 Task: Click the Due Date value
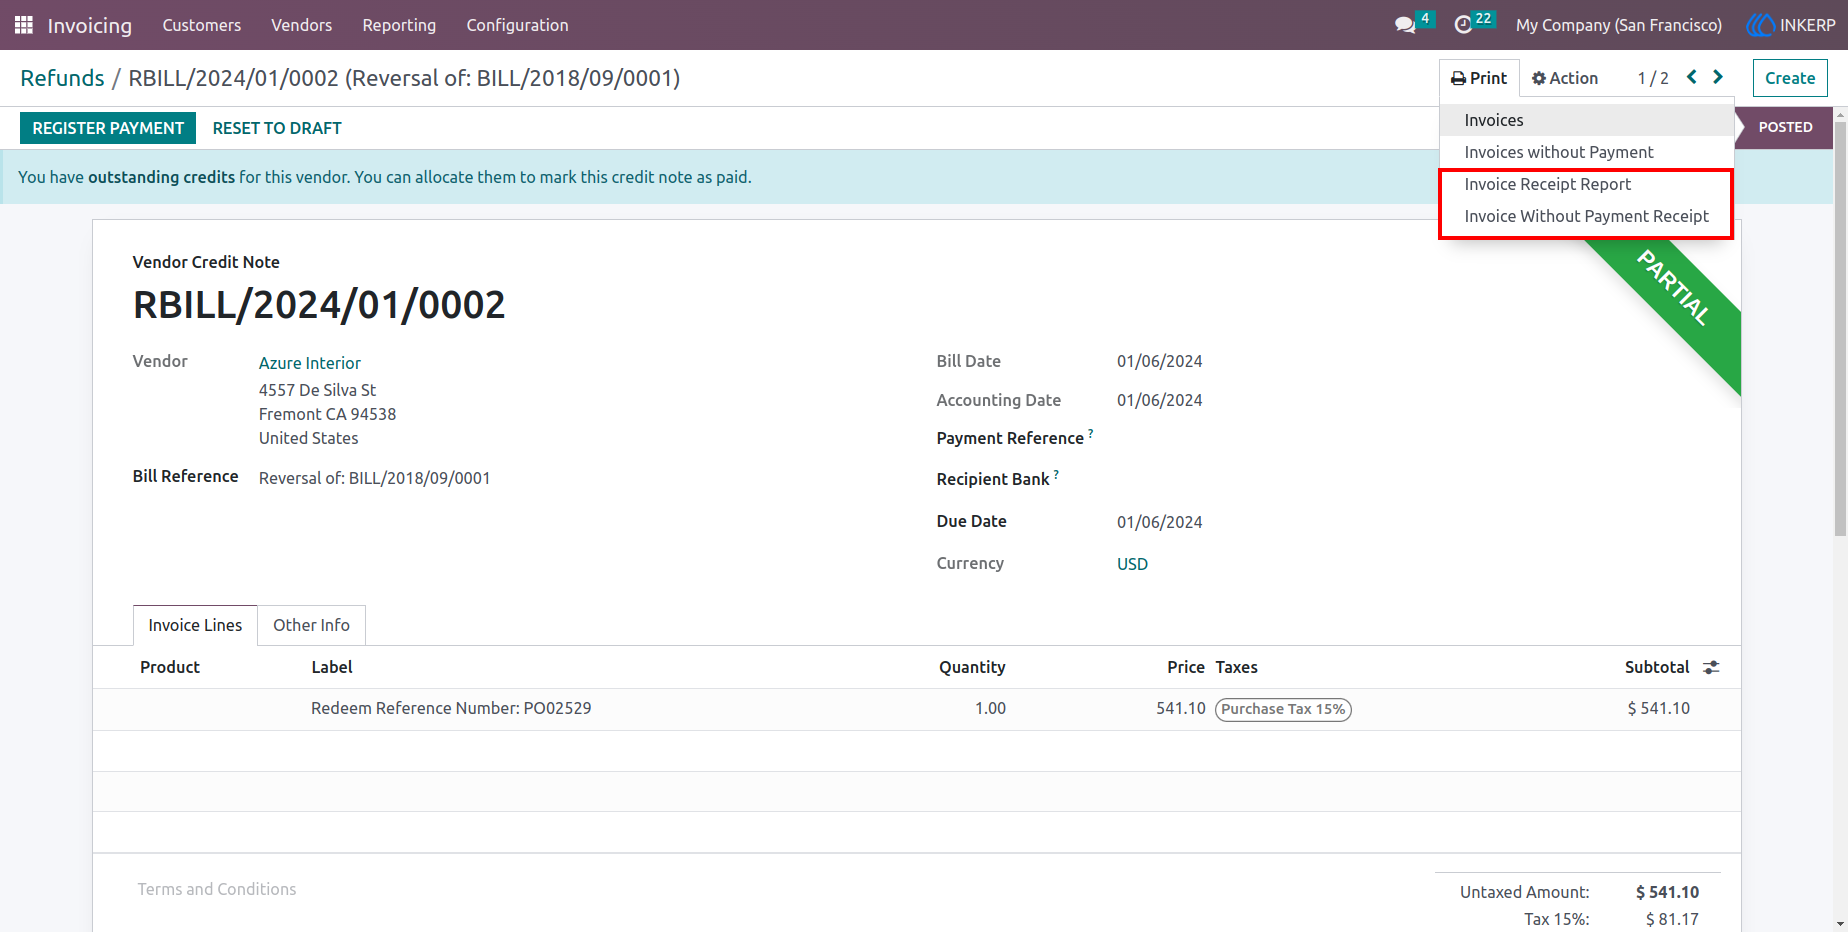click(x=1159, y=522)
